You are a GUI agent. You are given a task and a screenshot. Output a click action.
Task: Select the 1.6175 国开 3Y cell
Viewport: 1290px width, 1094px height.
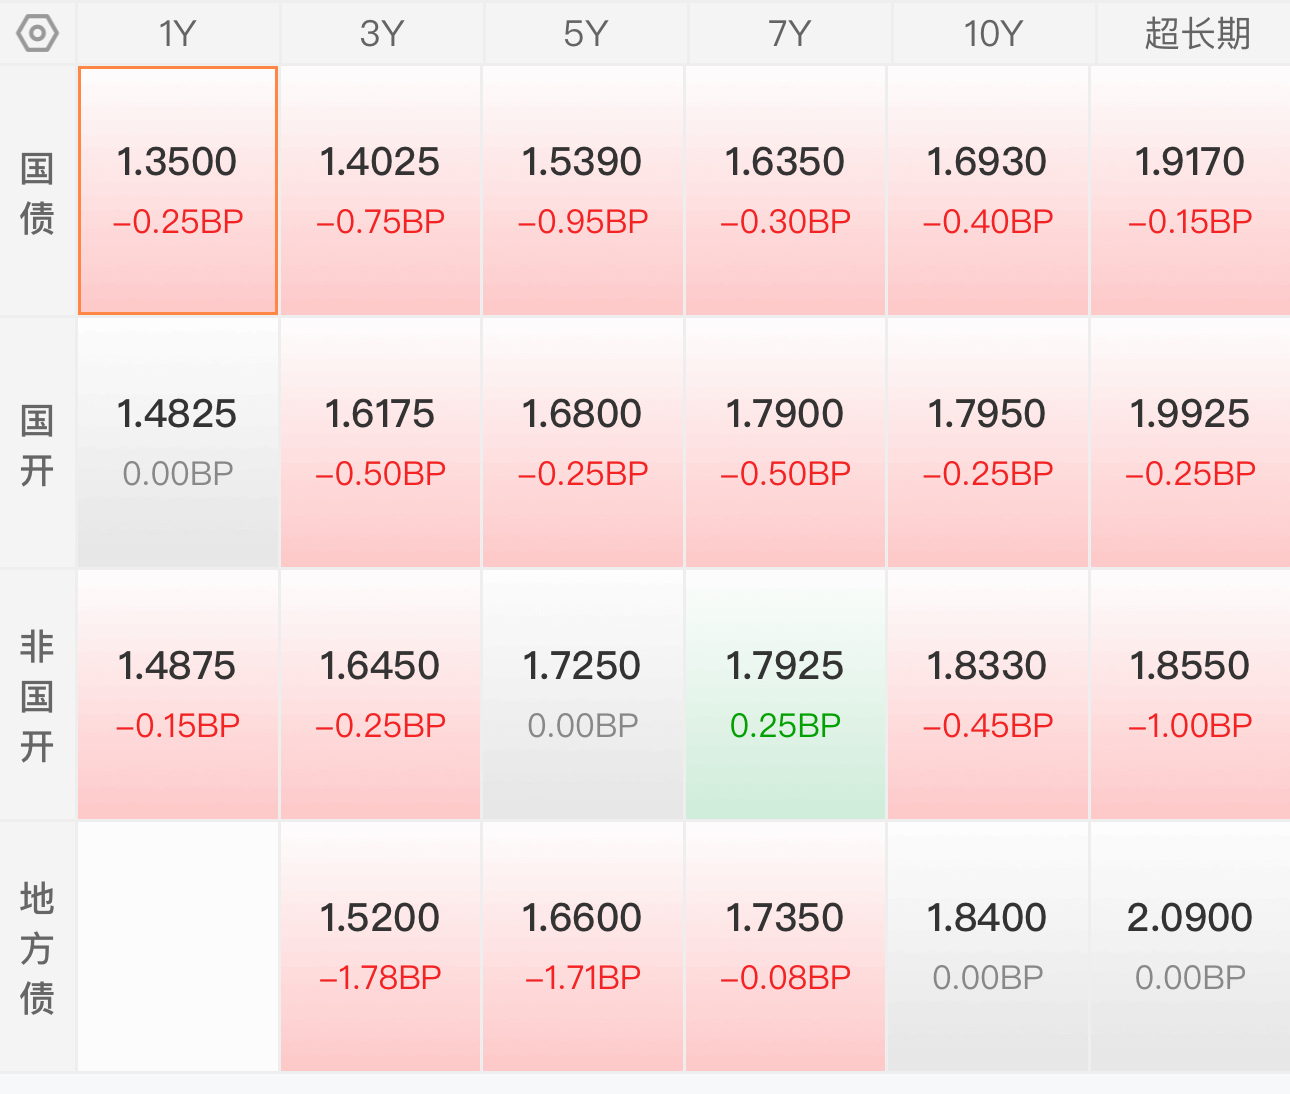380,443
